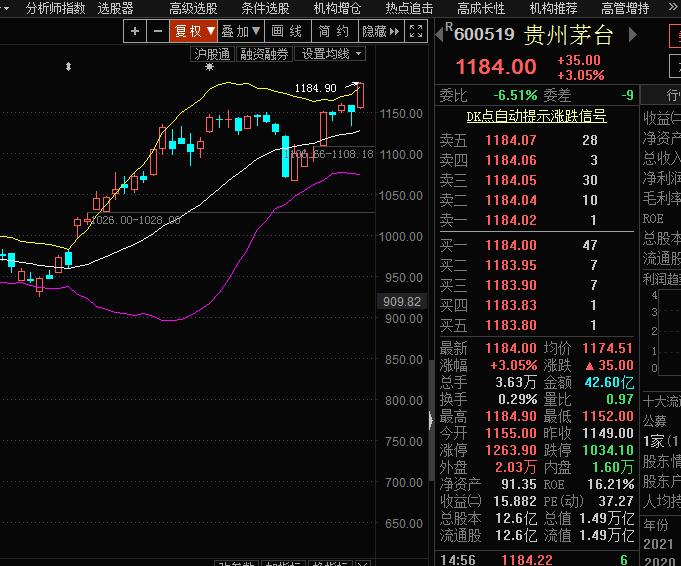Image resolution: width=681 pixels, height=566 pixels.
Task: Go to previous stock arrow
Action: pyautogui.click(x=439, y=35)
